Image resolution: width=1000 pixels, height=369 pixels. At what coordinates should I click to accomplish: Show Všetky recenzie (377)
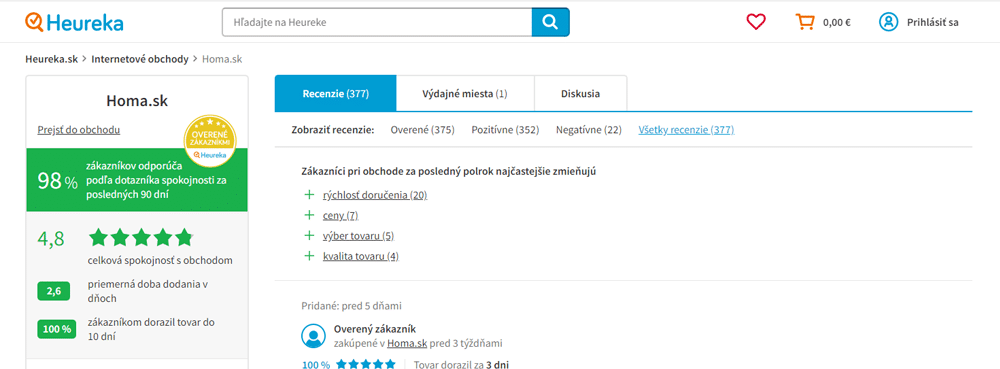[686, 130]
